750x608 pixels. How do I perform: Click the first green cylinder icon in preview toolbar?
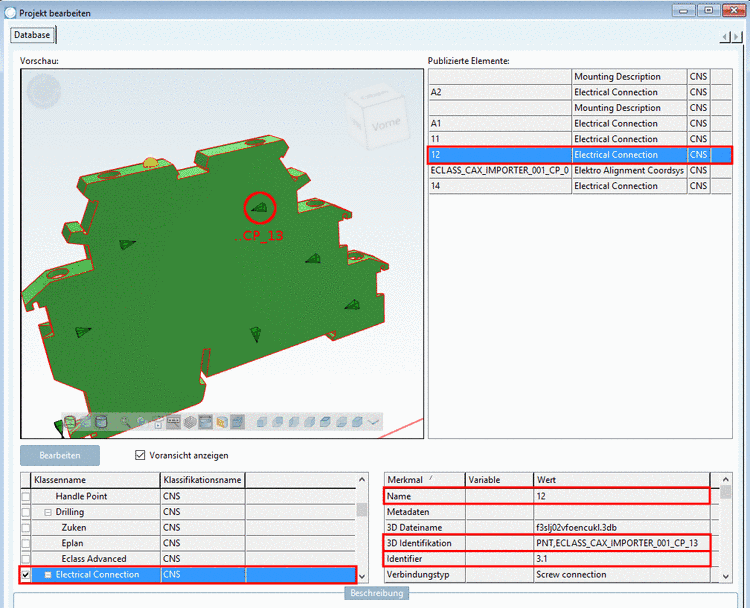[71, 422]
